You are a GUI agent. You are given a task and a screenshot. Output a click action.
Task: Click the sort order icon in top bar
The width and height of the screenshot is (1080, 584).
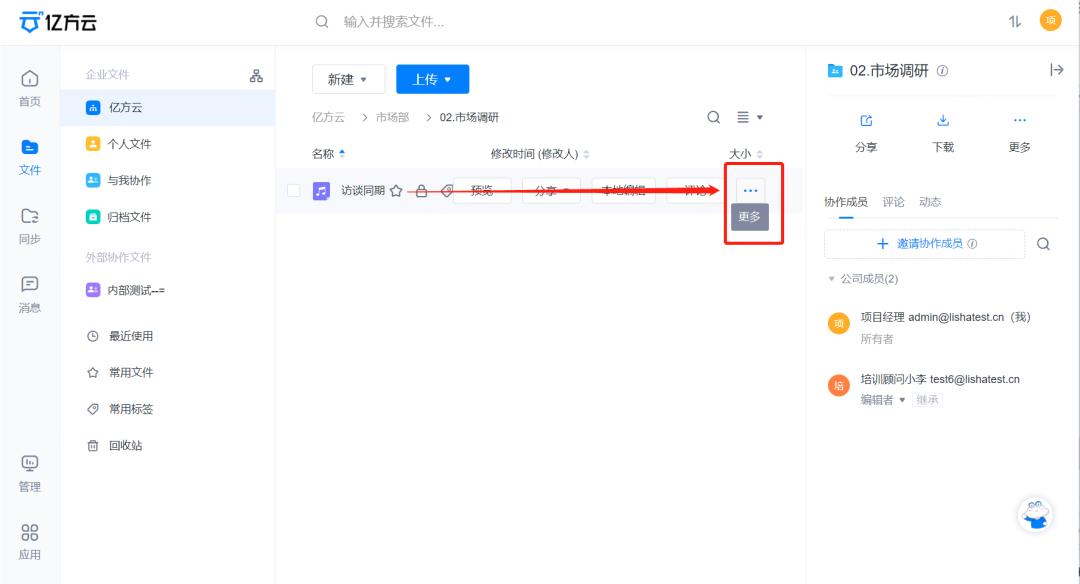[x=1014, y=20]
